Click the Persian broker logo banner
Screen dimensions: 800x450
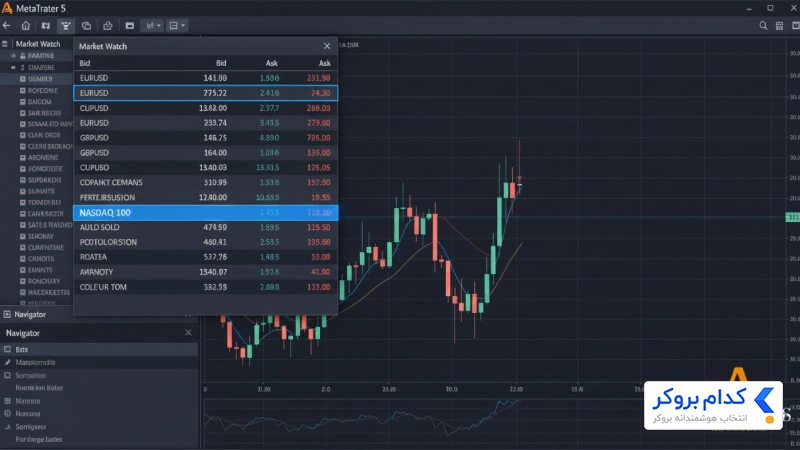click(x=713, y=406)
